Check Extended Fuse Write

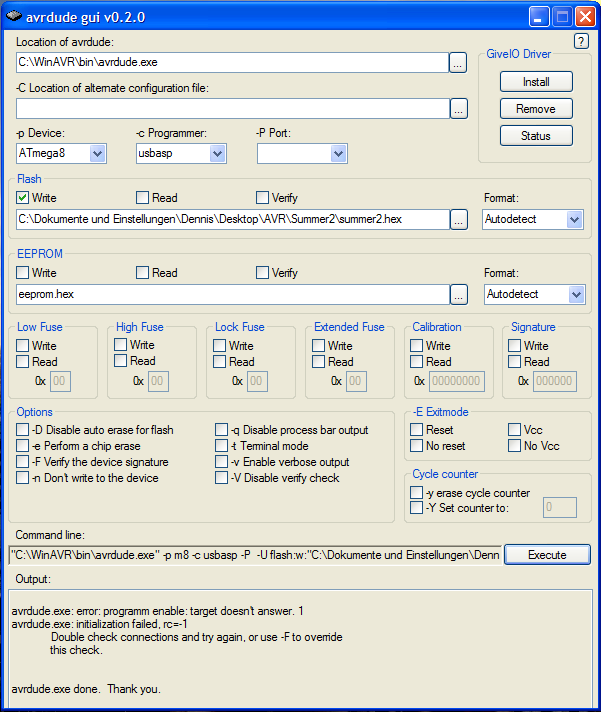pos(318,346)
